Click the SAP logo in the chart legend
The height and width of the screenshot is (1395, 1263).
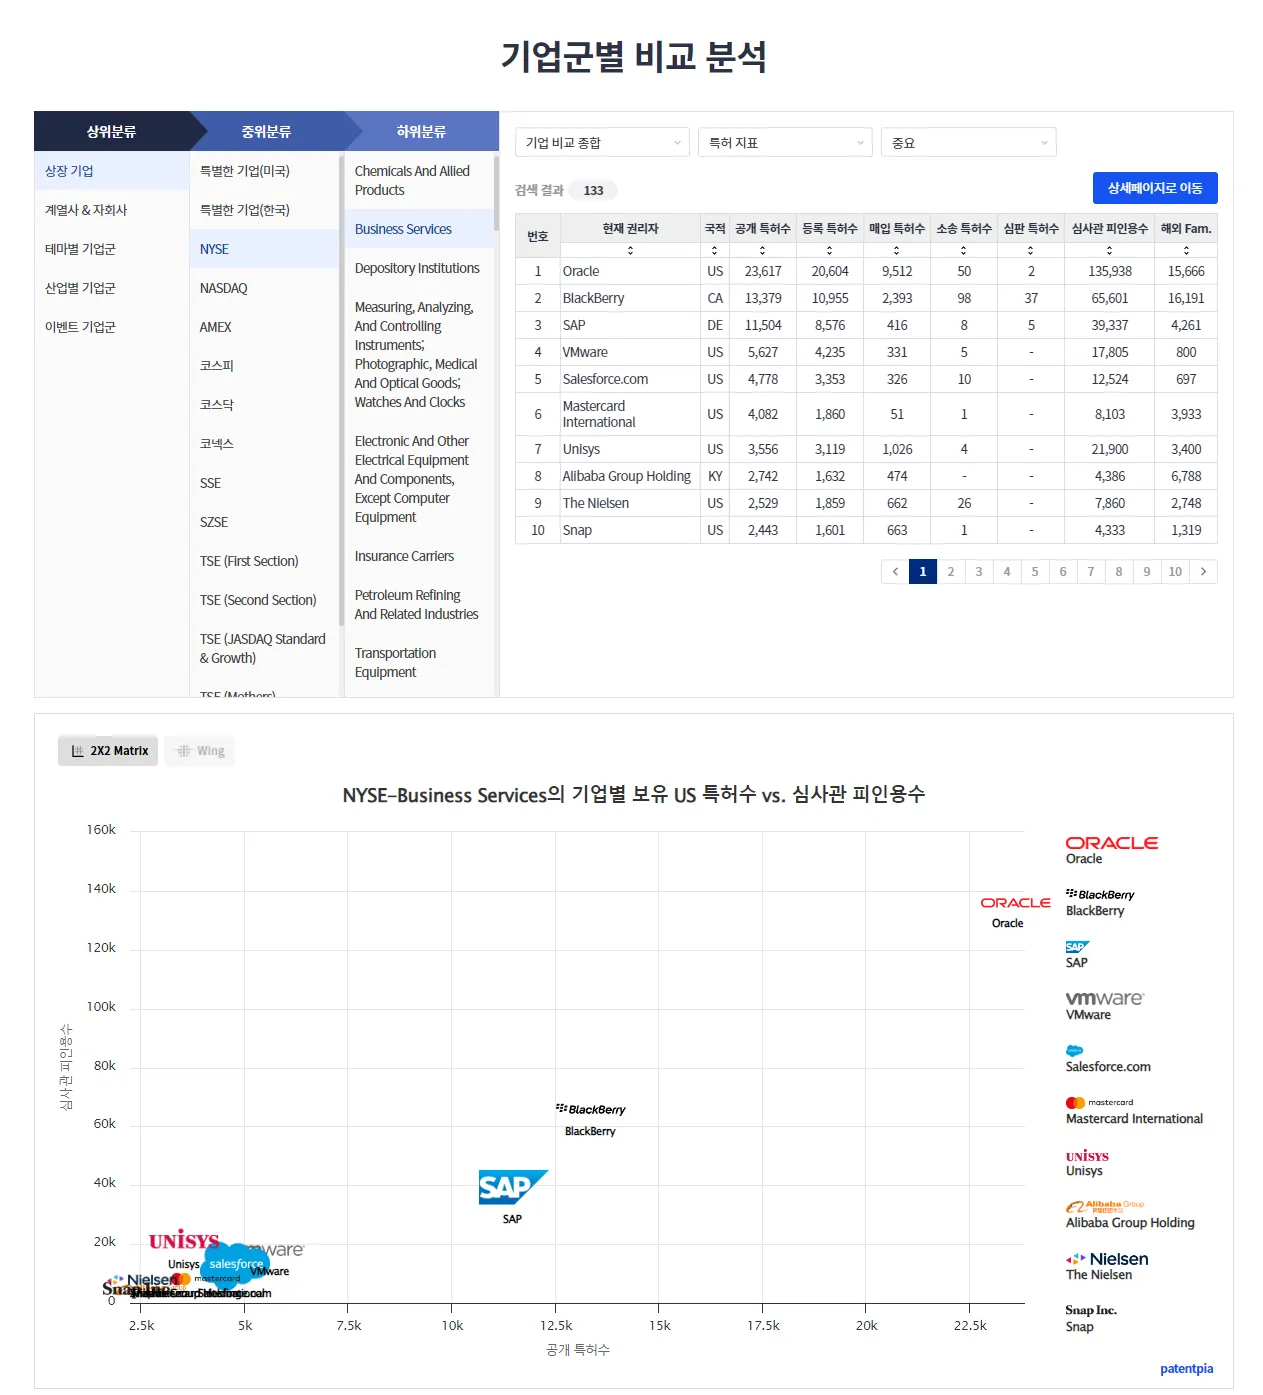(1077, 947)
